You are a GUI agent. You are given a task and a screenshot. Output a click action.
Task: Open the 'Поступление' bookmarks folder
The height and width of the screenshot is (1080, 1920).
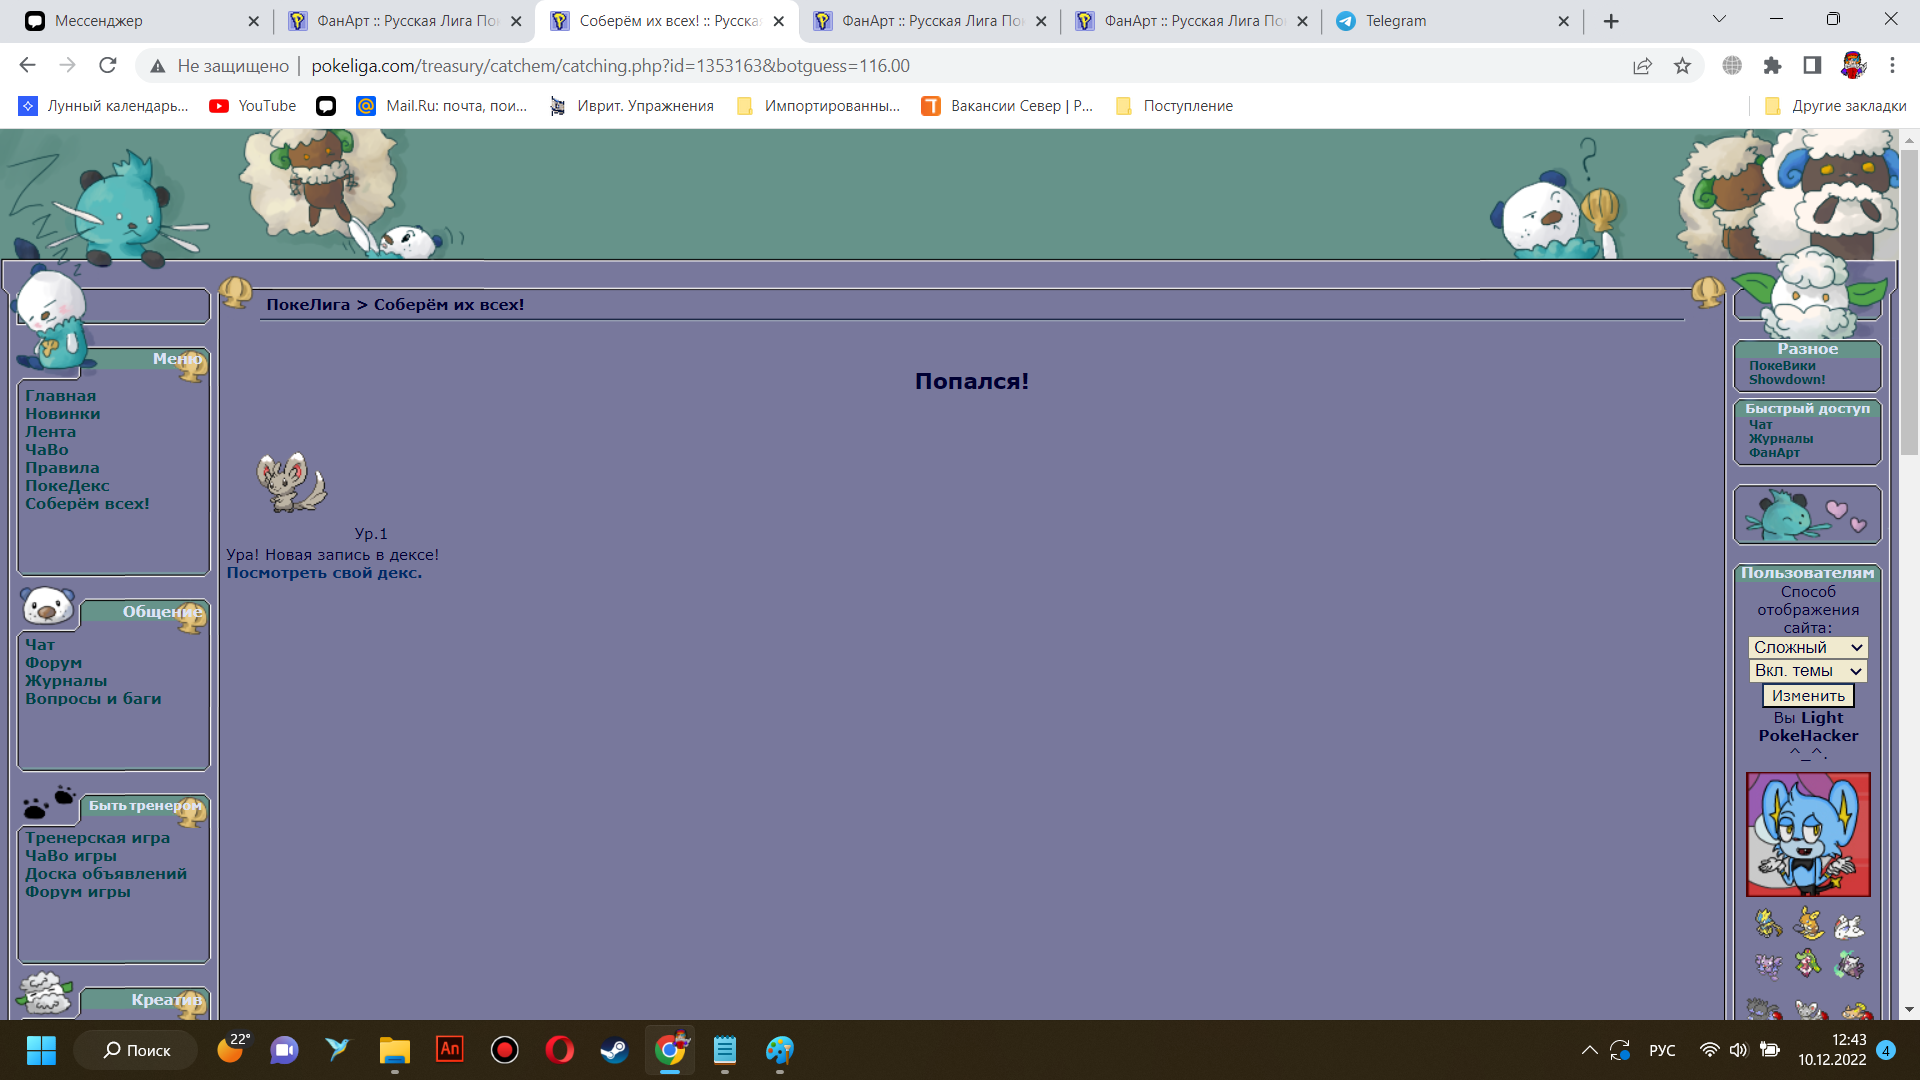tap(1175, 106)
